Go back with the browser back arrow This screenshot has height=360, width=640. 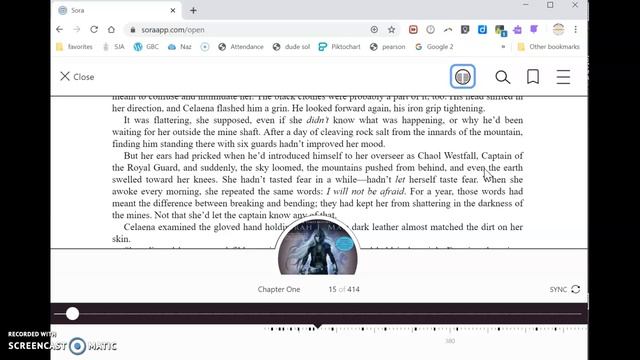[x=60, y=29]
